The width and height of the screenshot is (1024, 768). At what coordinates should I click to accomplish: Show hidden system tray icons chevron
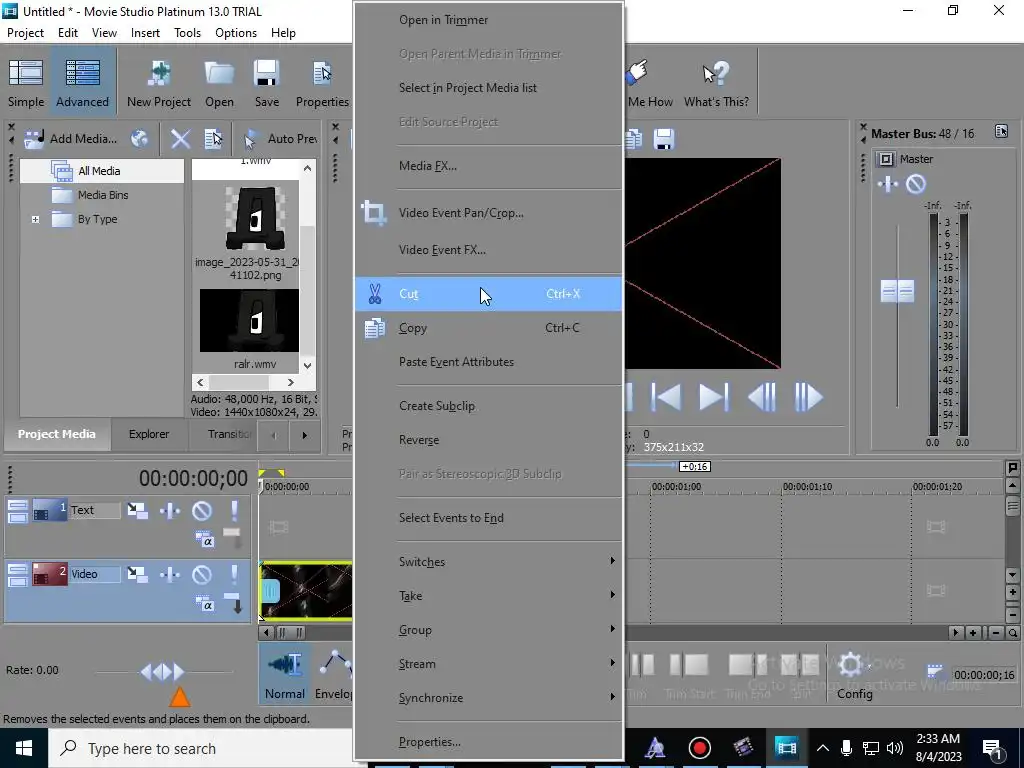(823, 748)
